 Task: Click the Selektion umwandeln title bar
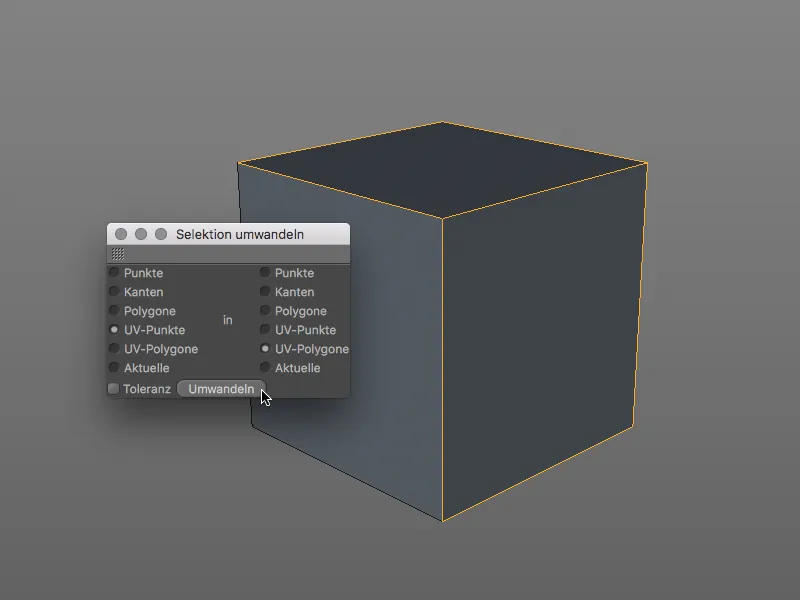pyautogui.click(x=229, y=234)
